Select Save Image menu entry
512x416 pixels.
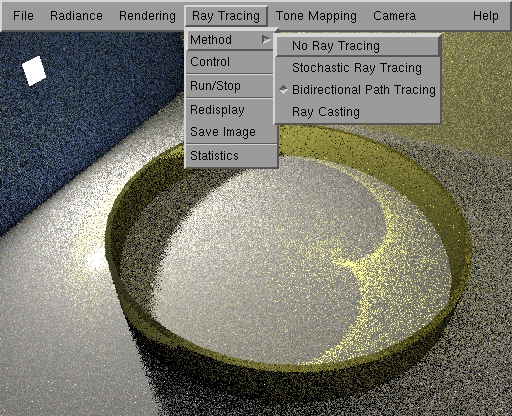(230, 132)
